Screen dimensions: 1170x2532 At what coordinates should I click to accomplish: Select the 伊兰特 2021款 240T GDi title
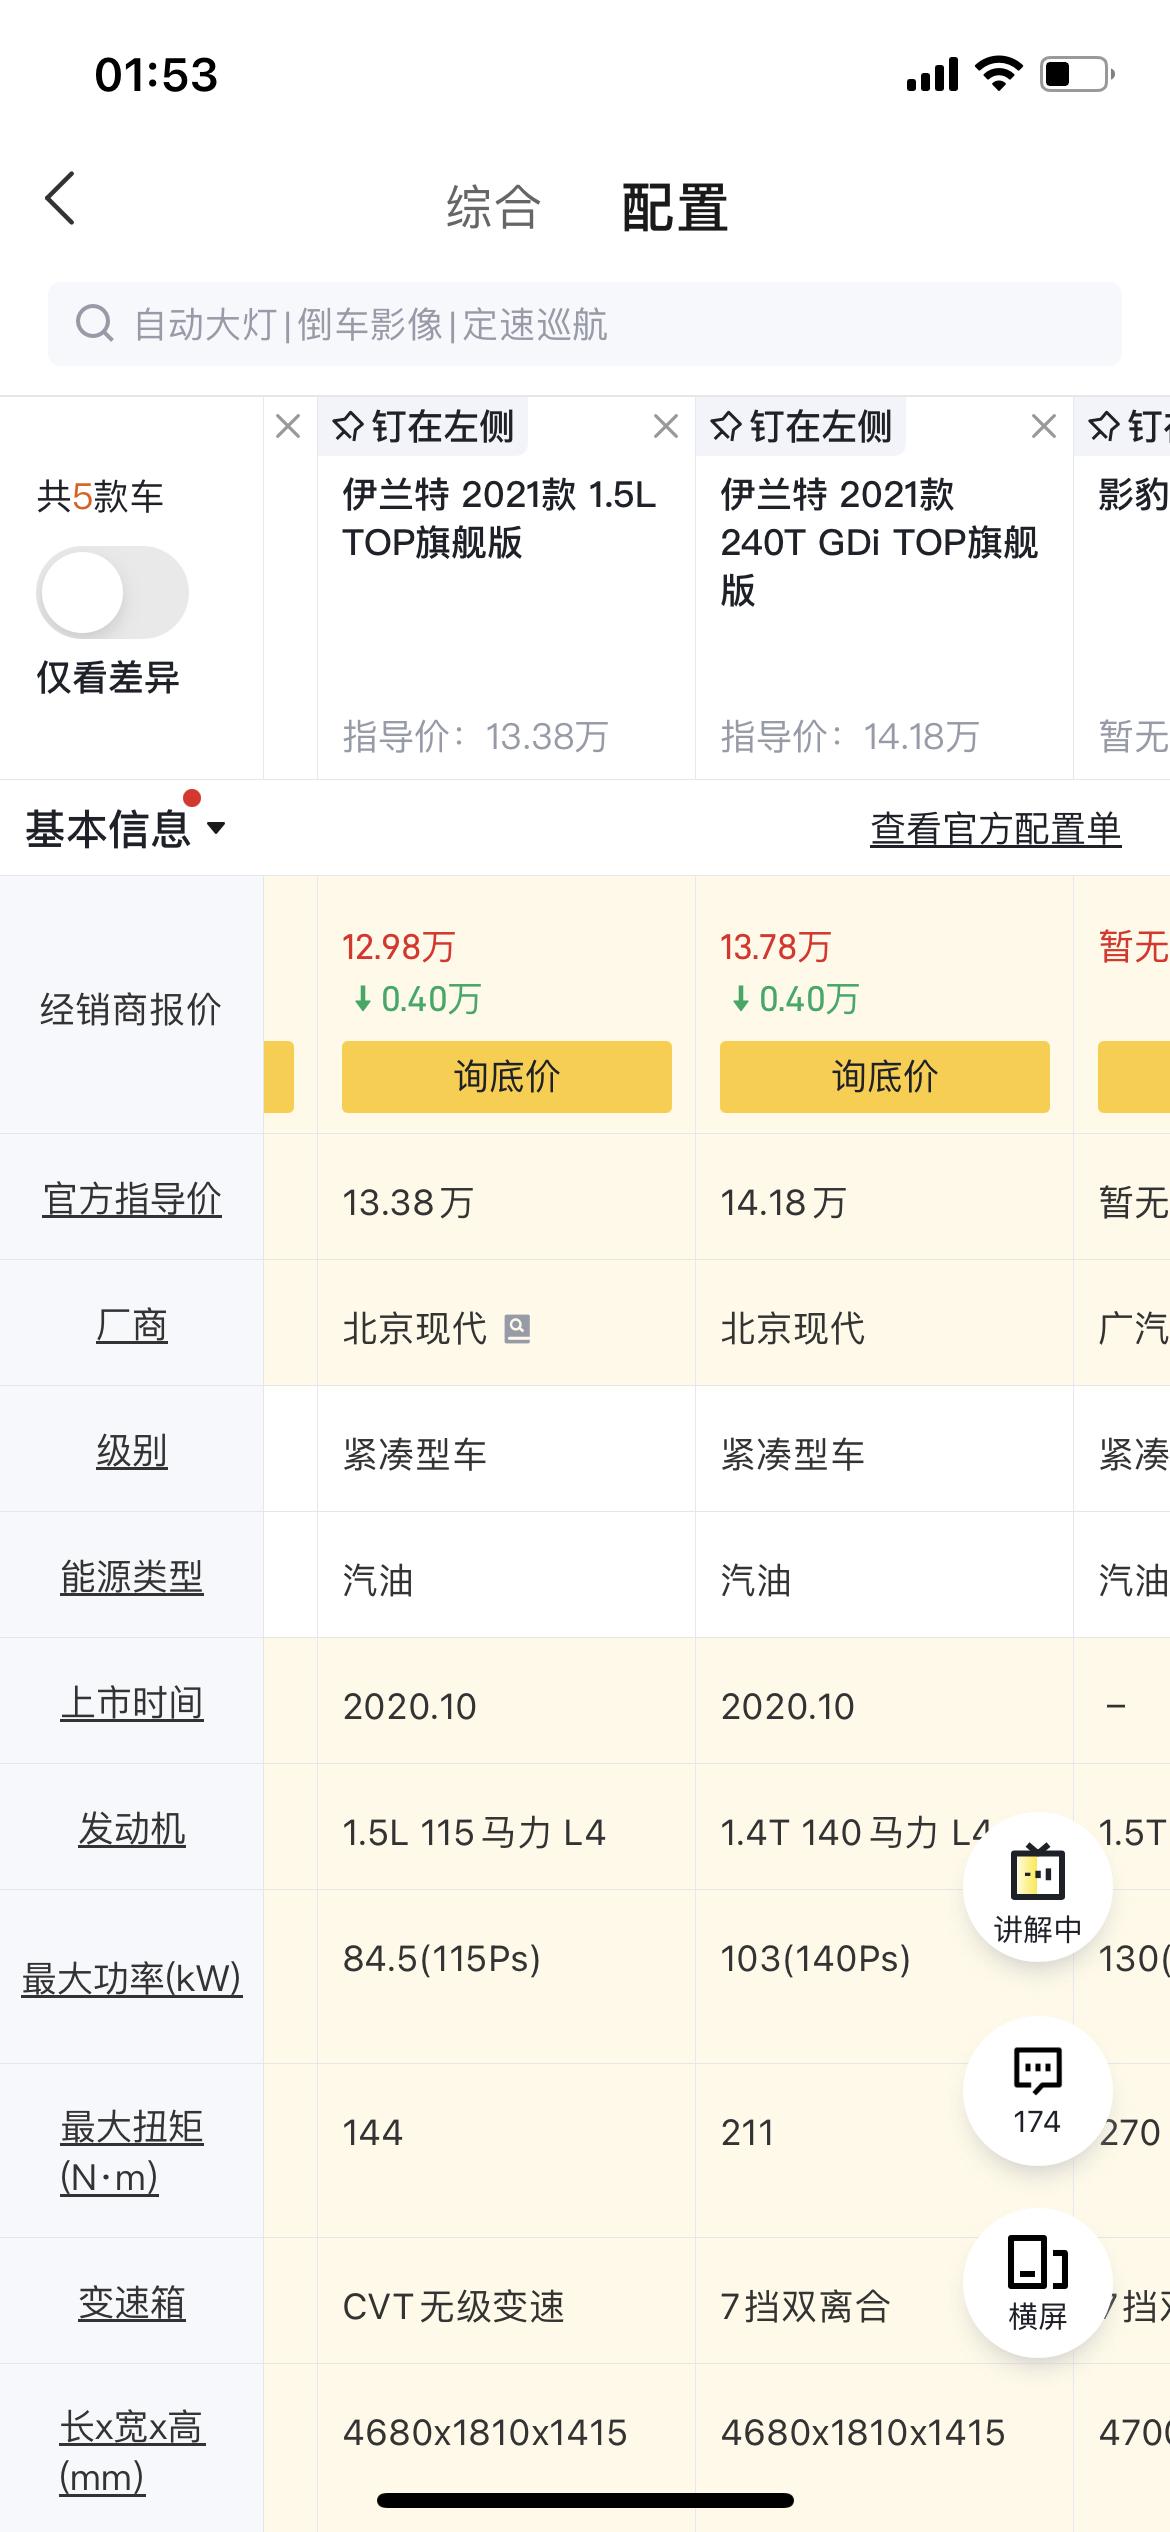(x=880, y=542)
